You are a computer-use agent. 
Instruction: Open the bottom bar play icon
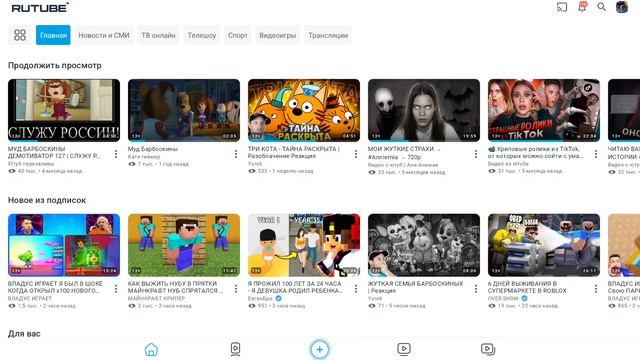404,349
